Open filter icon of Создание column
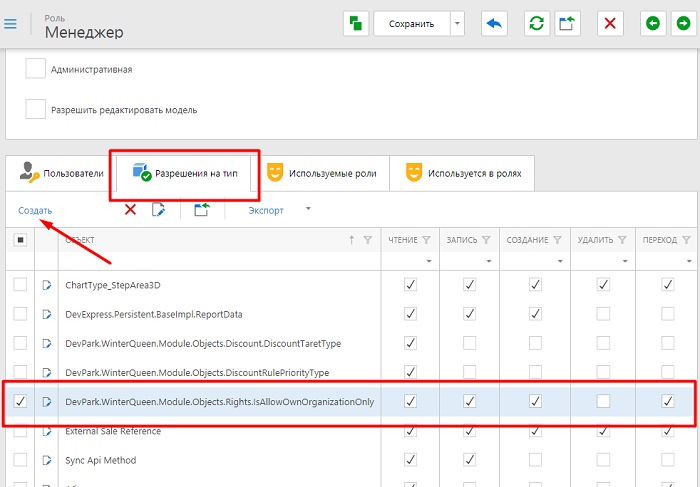 pyautogui.click(x=557, y=240)
